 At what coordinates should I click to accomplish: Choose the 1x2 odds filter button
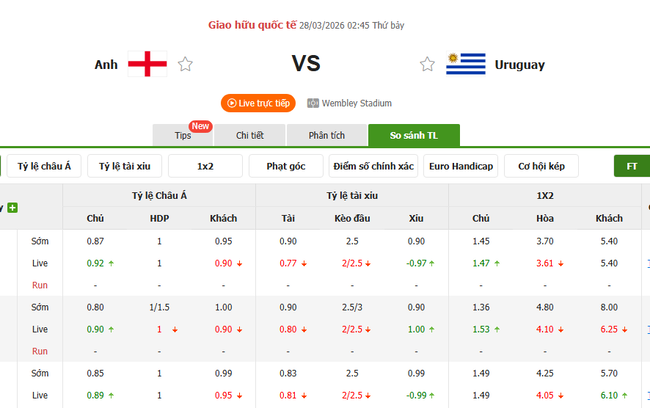pos(205,166)
